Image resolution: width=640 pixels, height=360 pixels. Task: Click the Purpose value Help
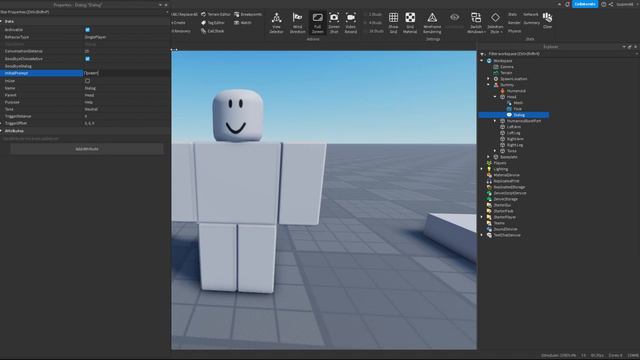pos(89,102)
